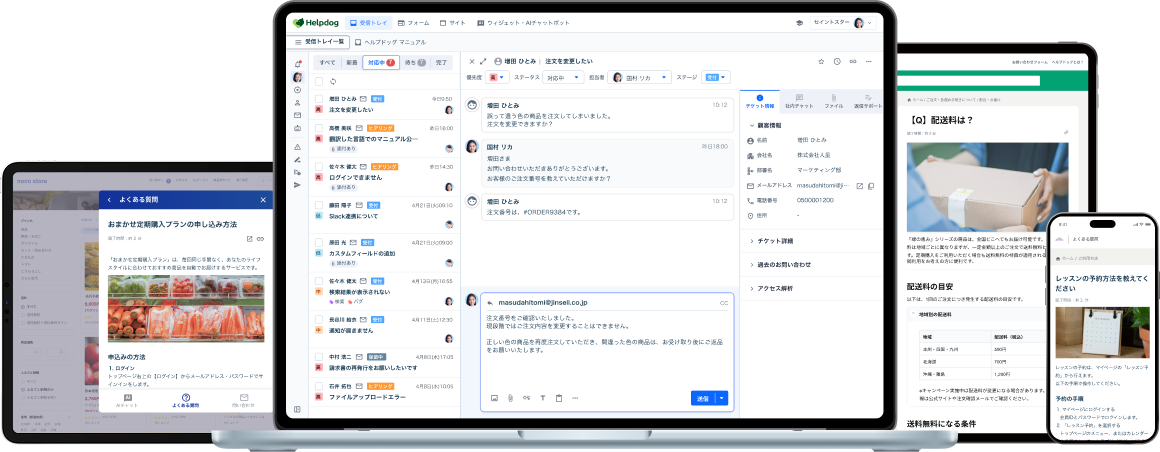Select checkbox for ログインできません ticket
1160x452 pixels.
(x=319, y=166)
